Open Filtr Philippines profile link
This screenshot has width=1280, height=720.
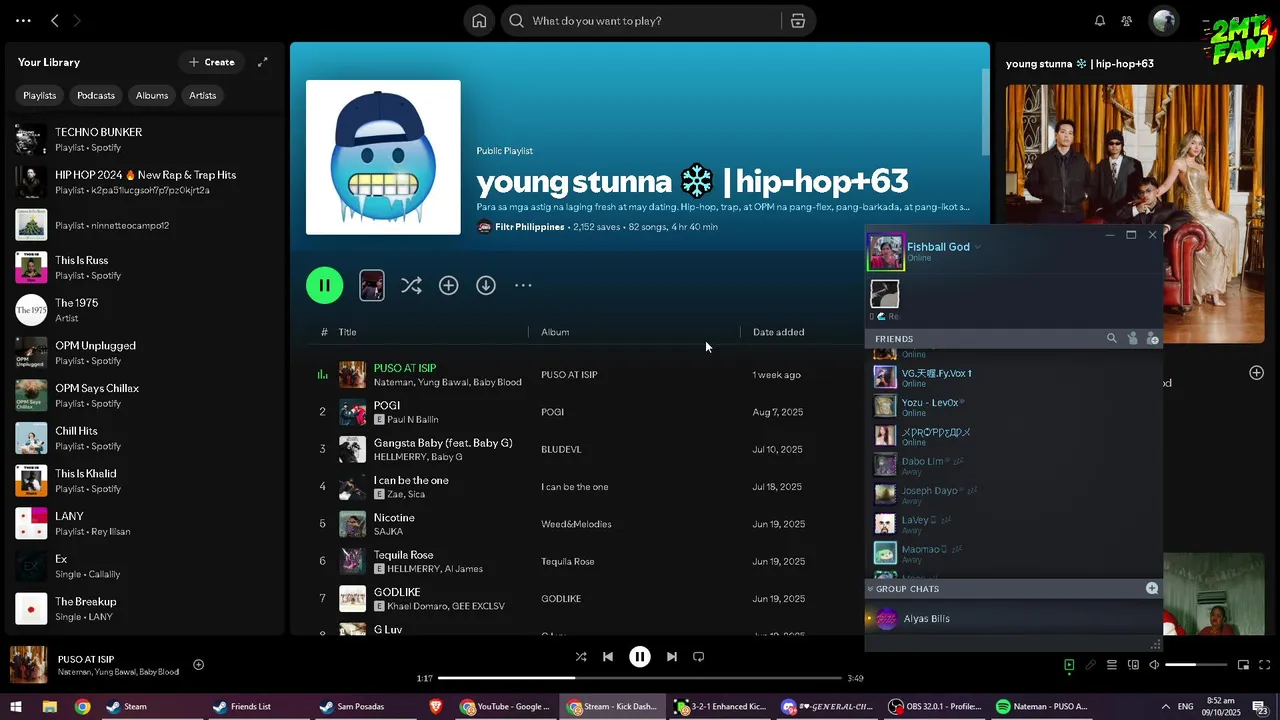[529, 227]
